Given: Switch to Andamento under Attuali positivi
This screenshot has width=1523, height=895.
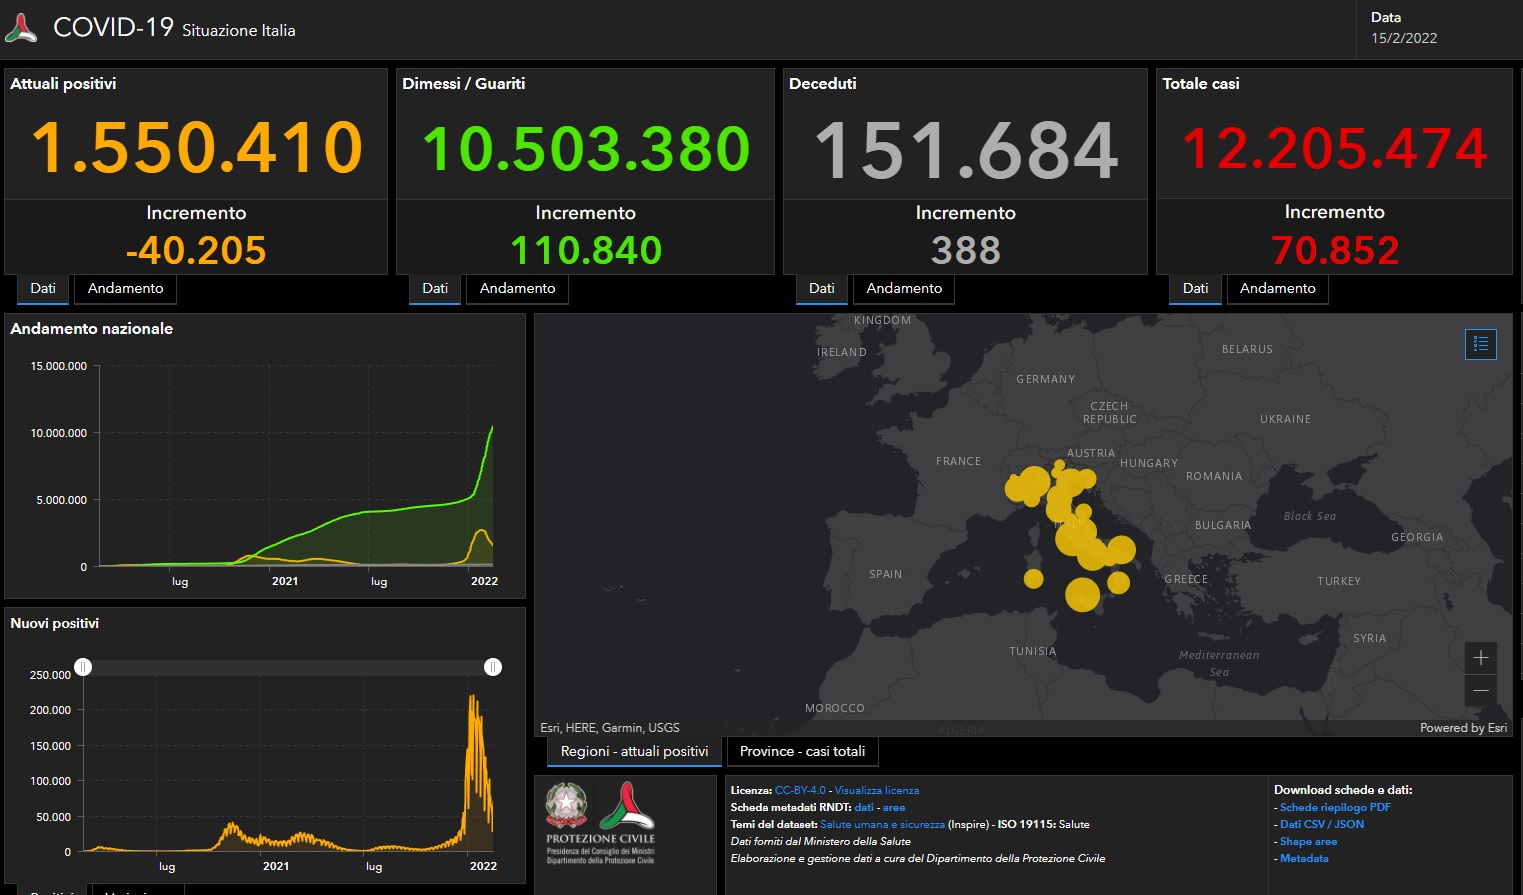Looking at the screenshot, I should click(125, 288).
